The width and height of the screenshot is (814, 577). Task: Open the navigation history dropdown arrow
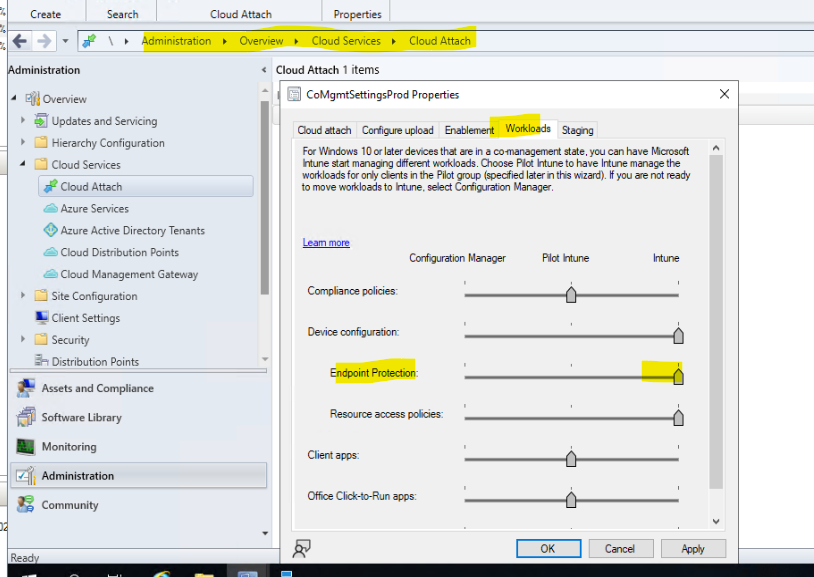click(65, 41)
